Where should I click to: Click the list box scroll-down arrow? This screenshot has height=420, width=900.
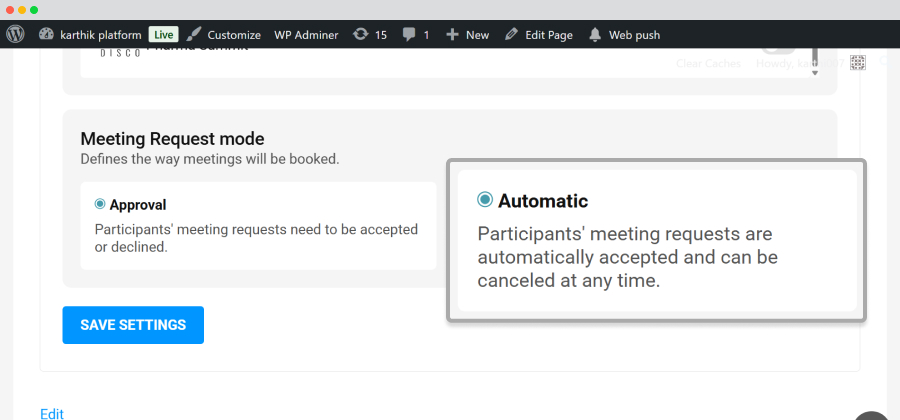point(814,73)
